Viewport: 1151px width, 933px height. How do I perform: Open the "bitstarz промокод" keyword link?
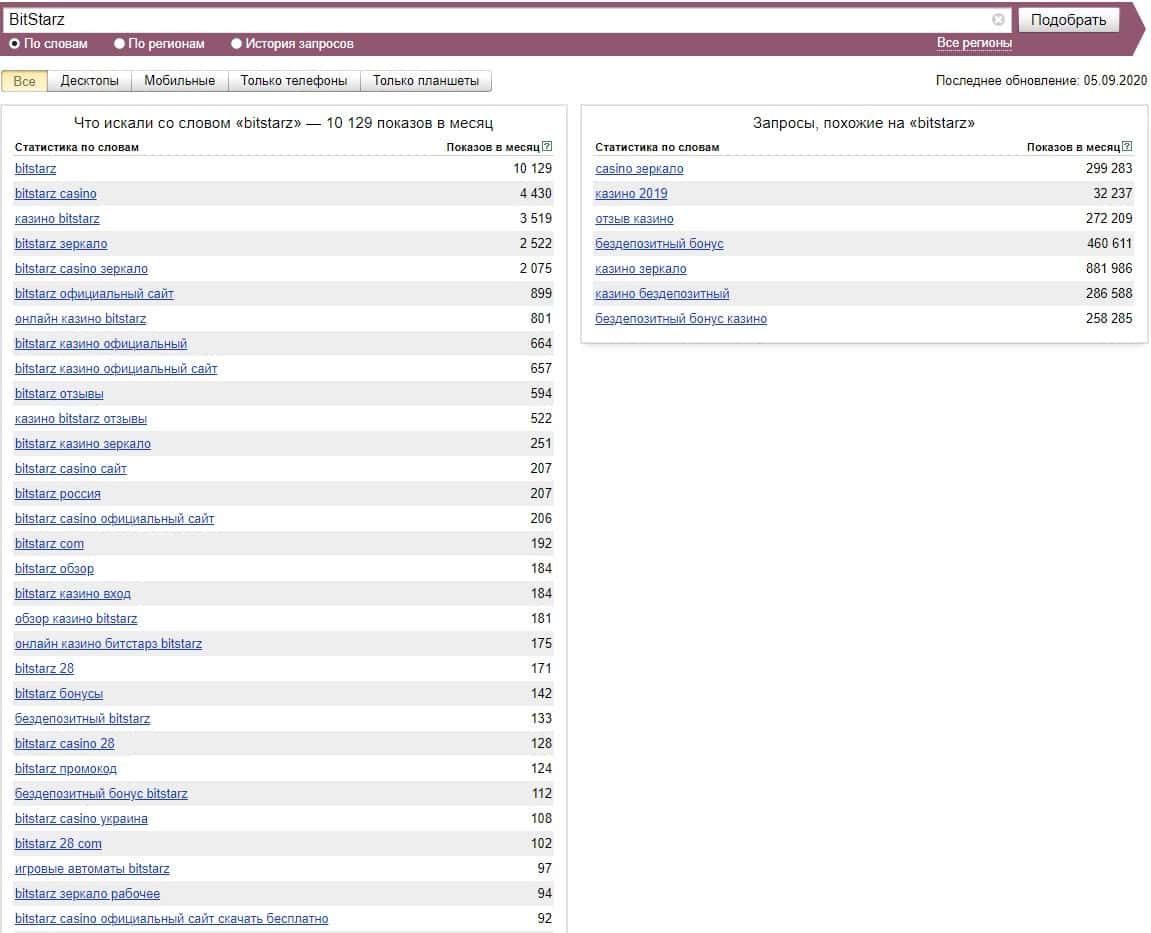point(66,769)
